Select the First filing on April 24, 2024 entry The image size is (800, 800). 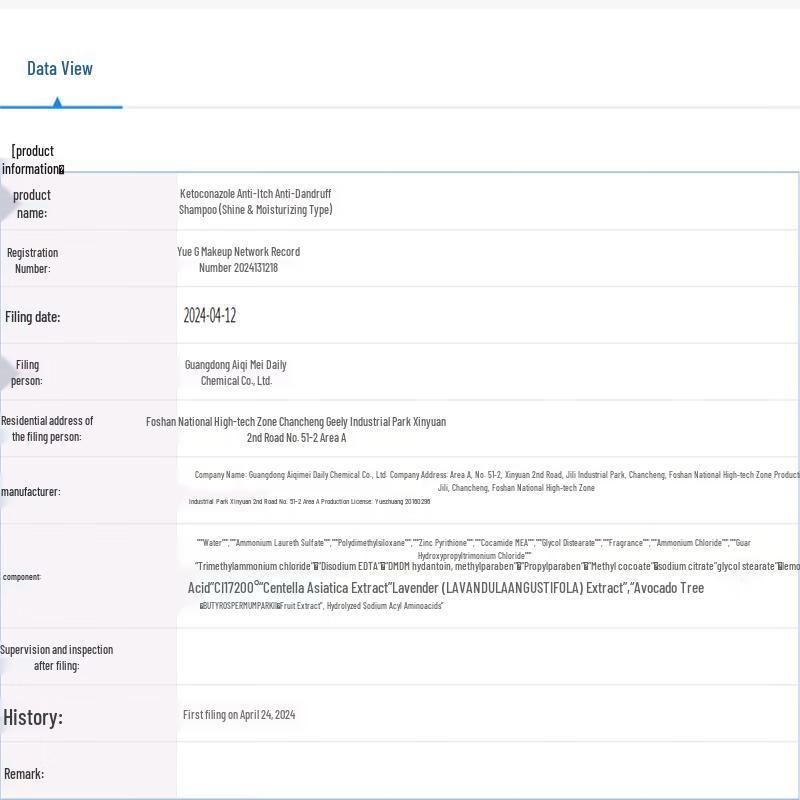(239, 715)
